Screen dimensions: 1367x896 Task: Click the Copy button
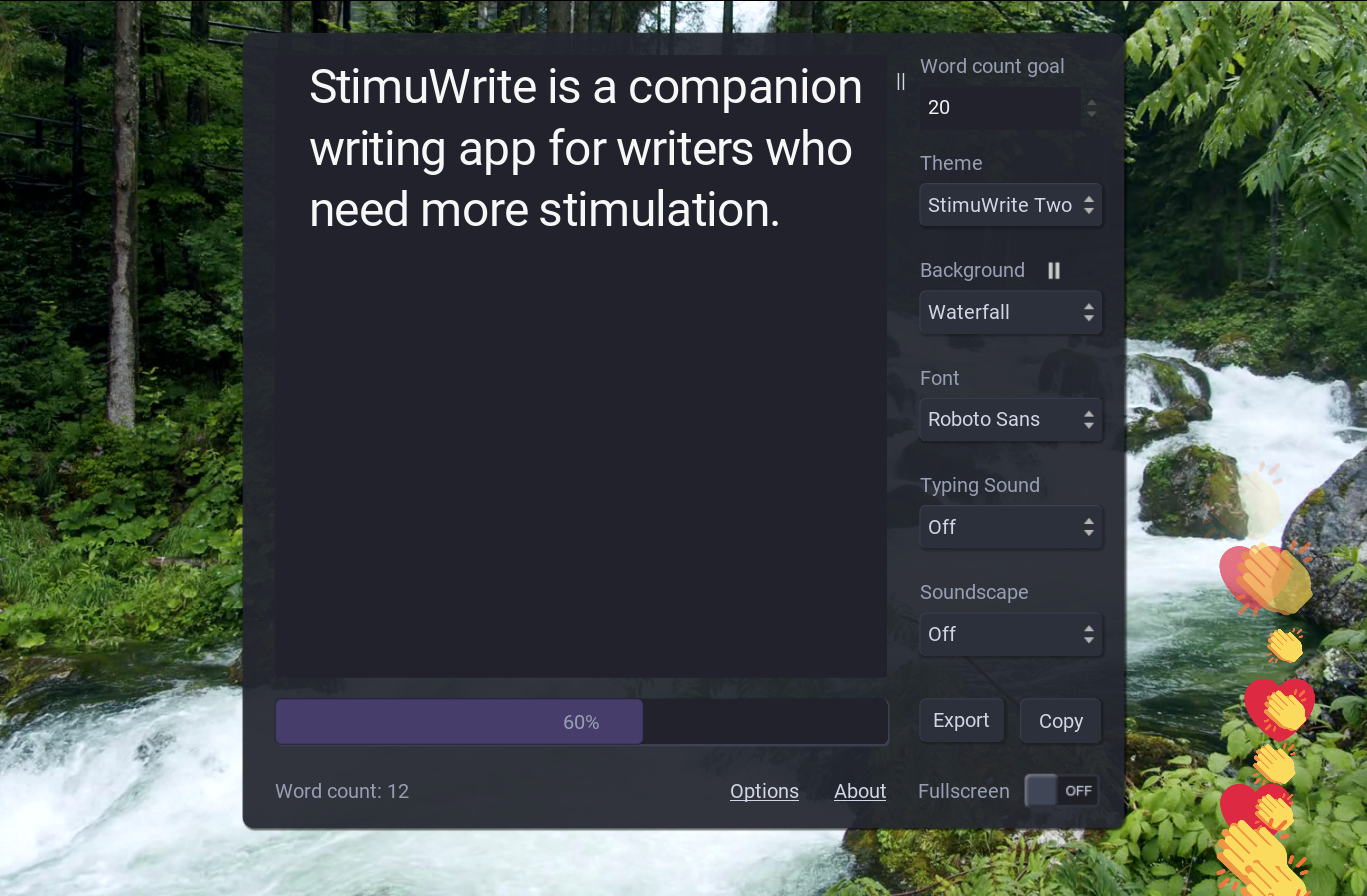[x=1061, y=721]
